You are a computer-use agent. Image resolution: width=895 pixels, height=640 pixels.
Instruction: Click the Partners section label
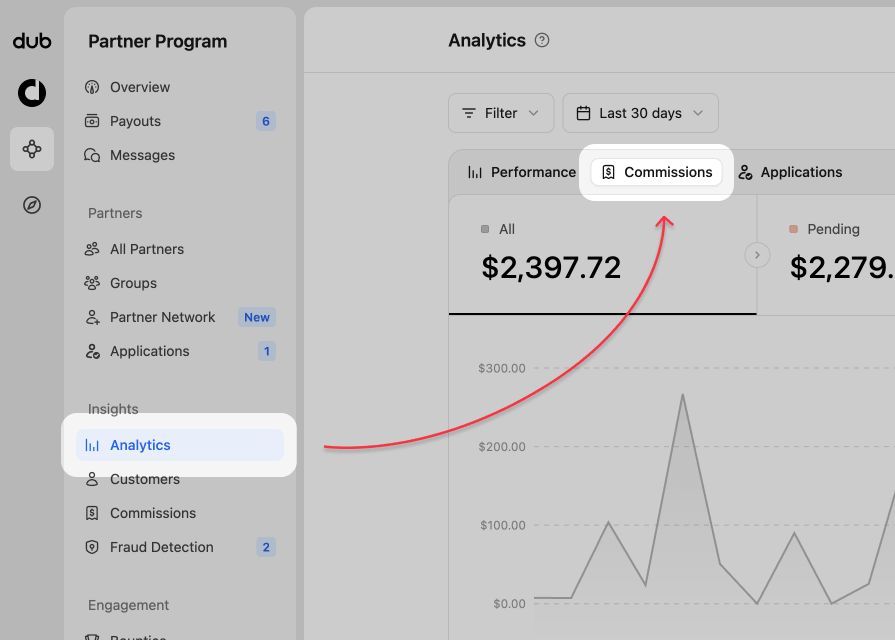(x=115, y=214)
